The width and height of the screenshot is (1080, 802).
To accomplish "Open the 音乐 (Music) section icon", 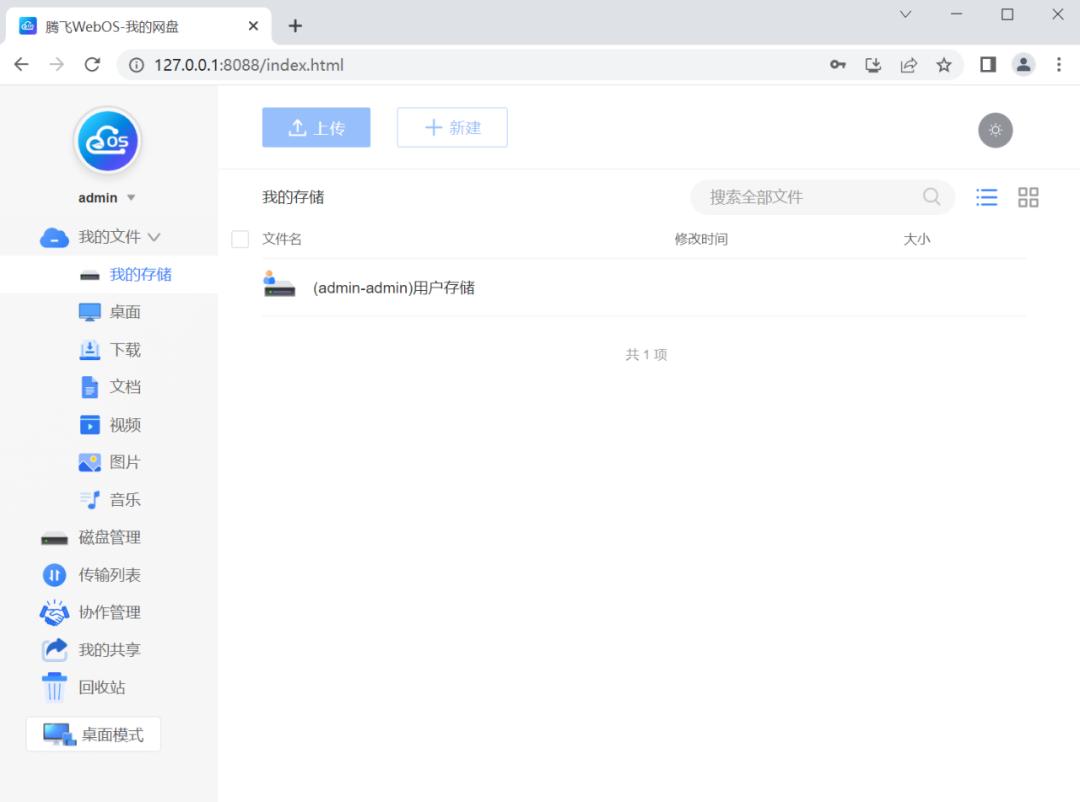I will coord(88,499).
